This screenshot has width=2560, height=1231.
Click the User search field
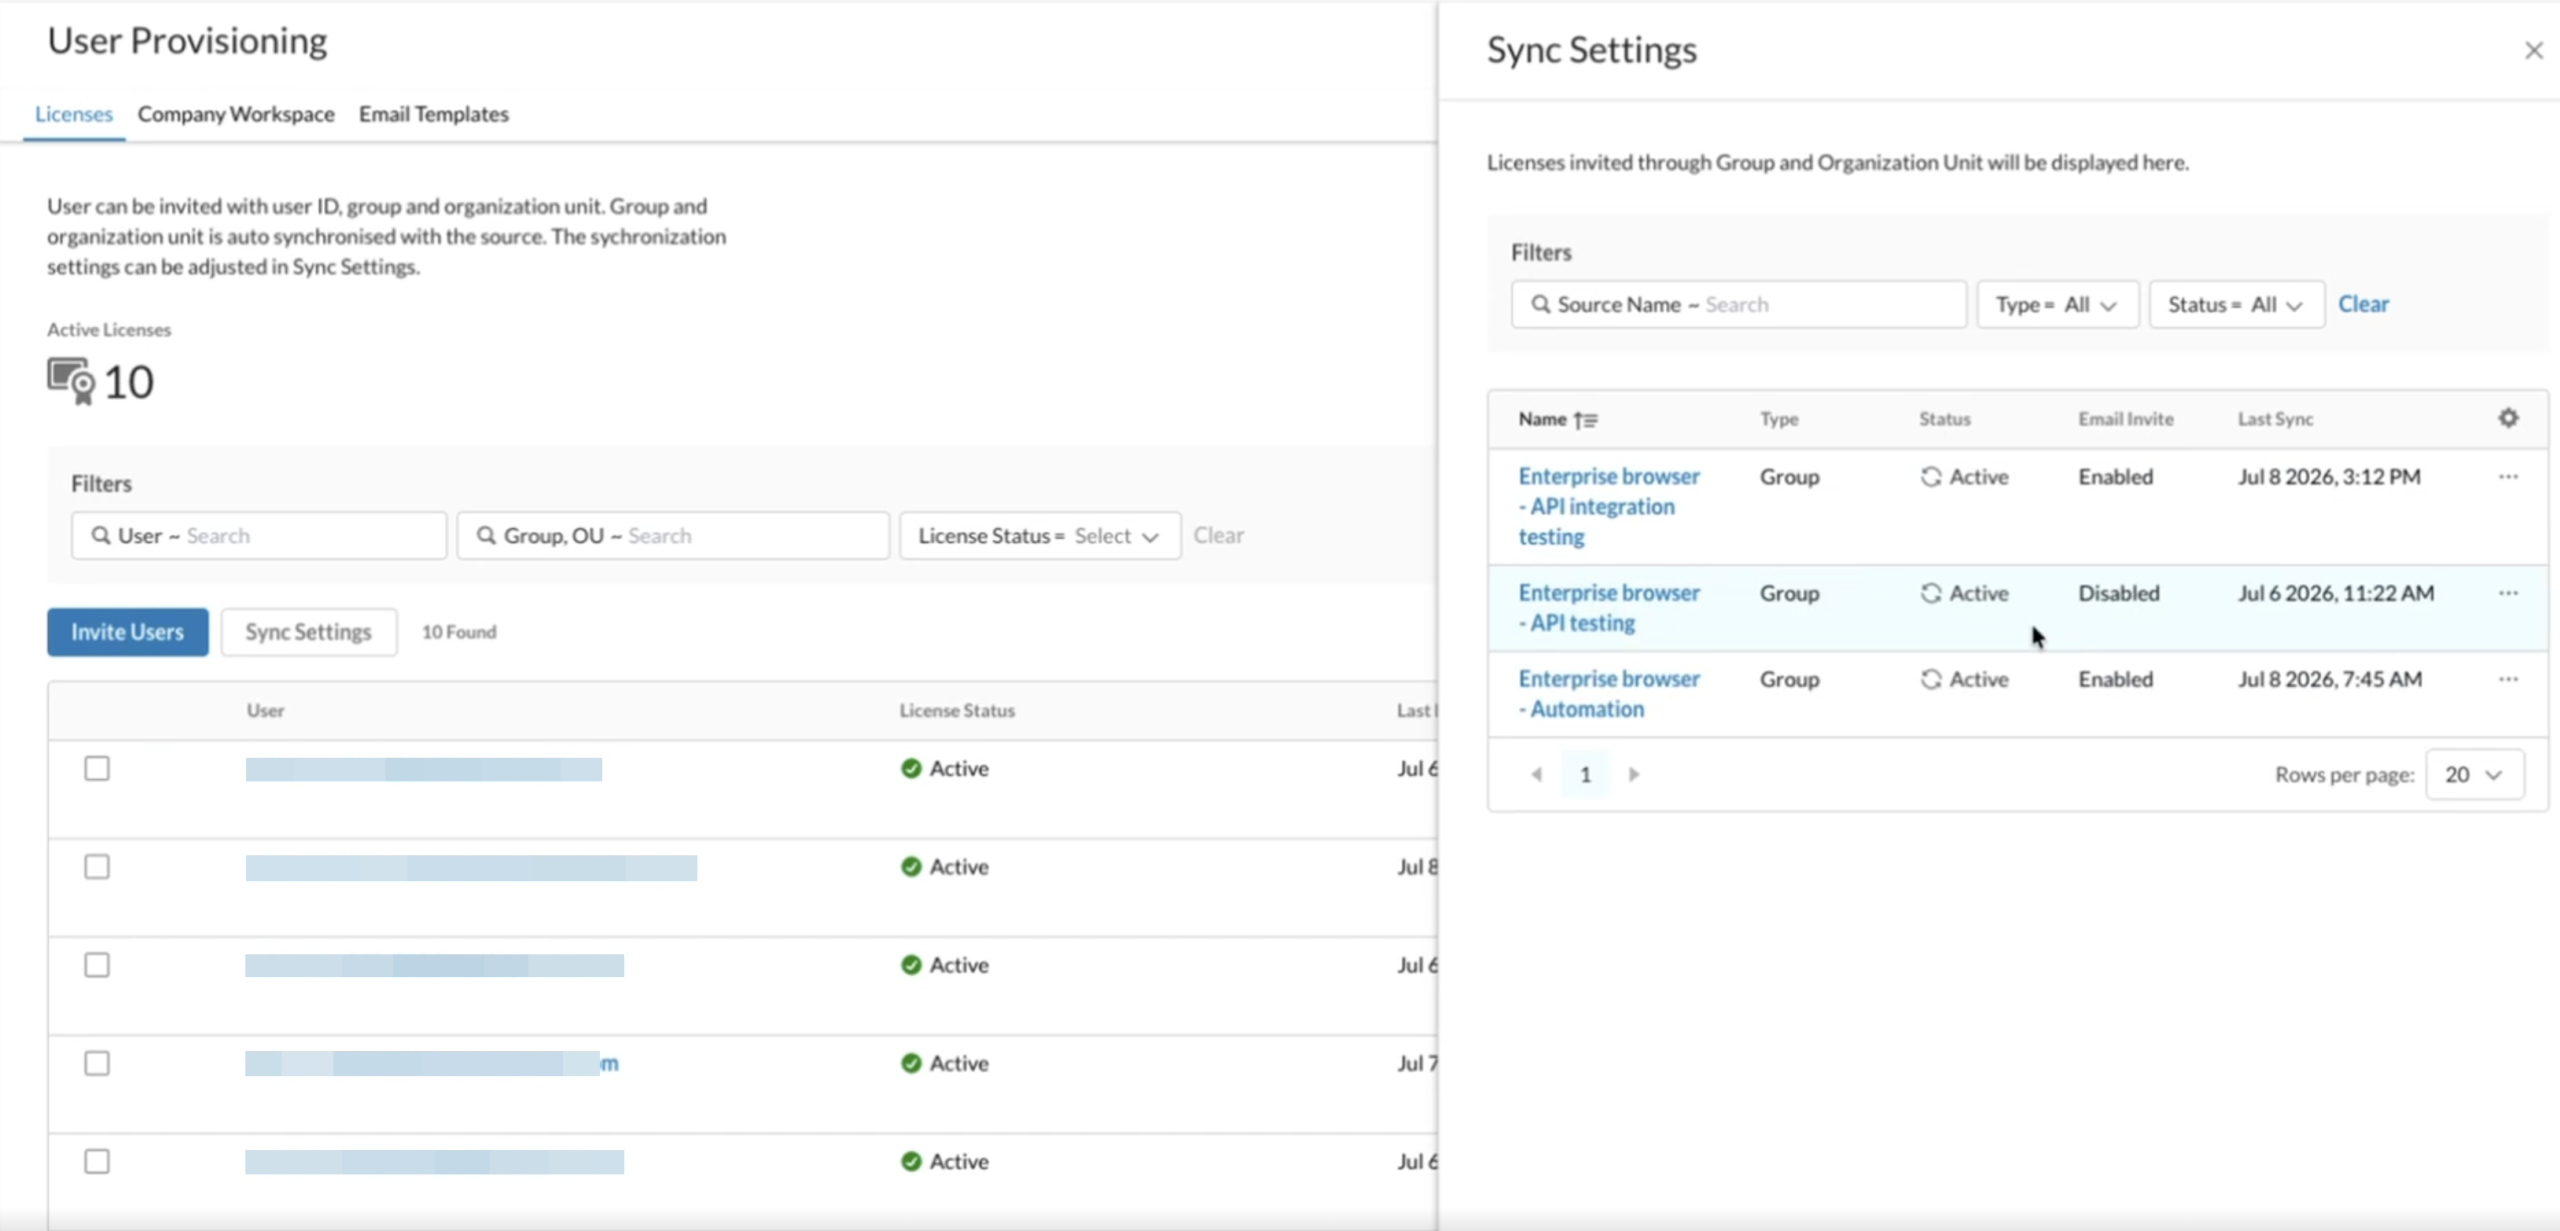click(x=259, y=535)
